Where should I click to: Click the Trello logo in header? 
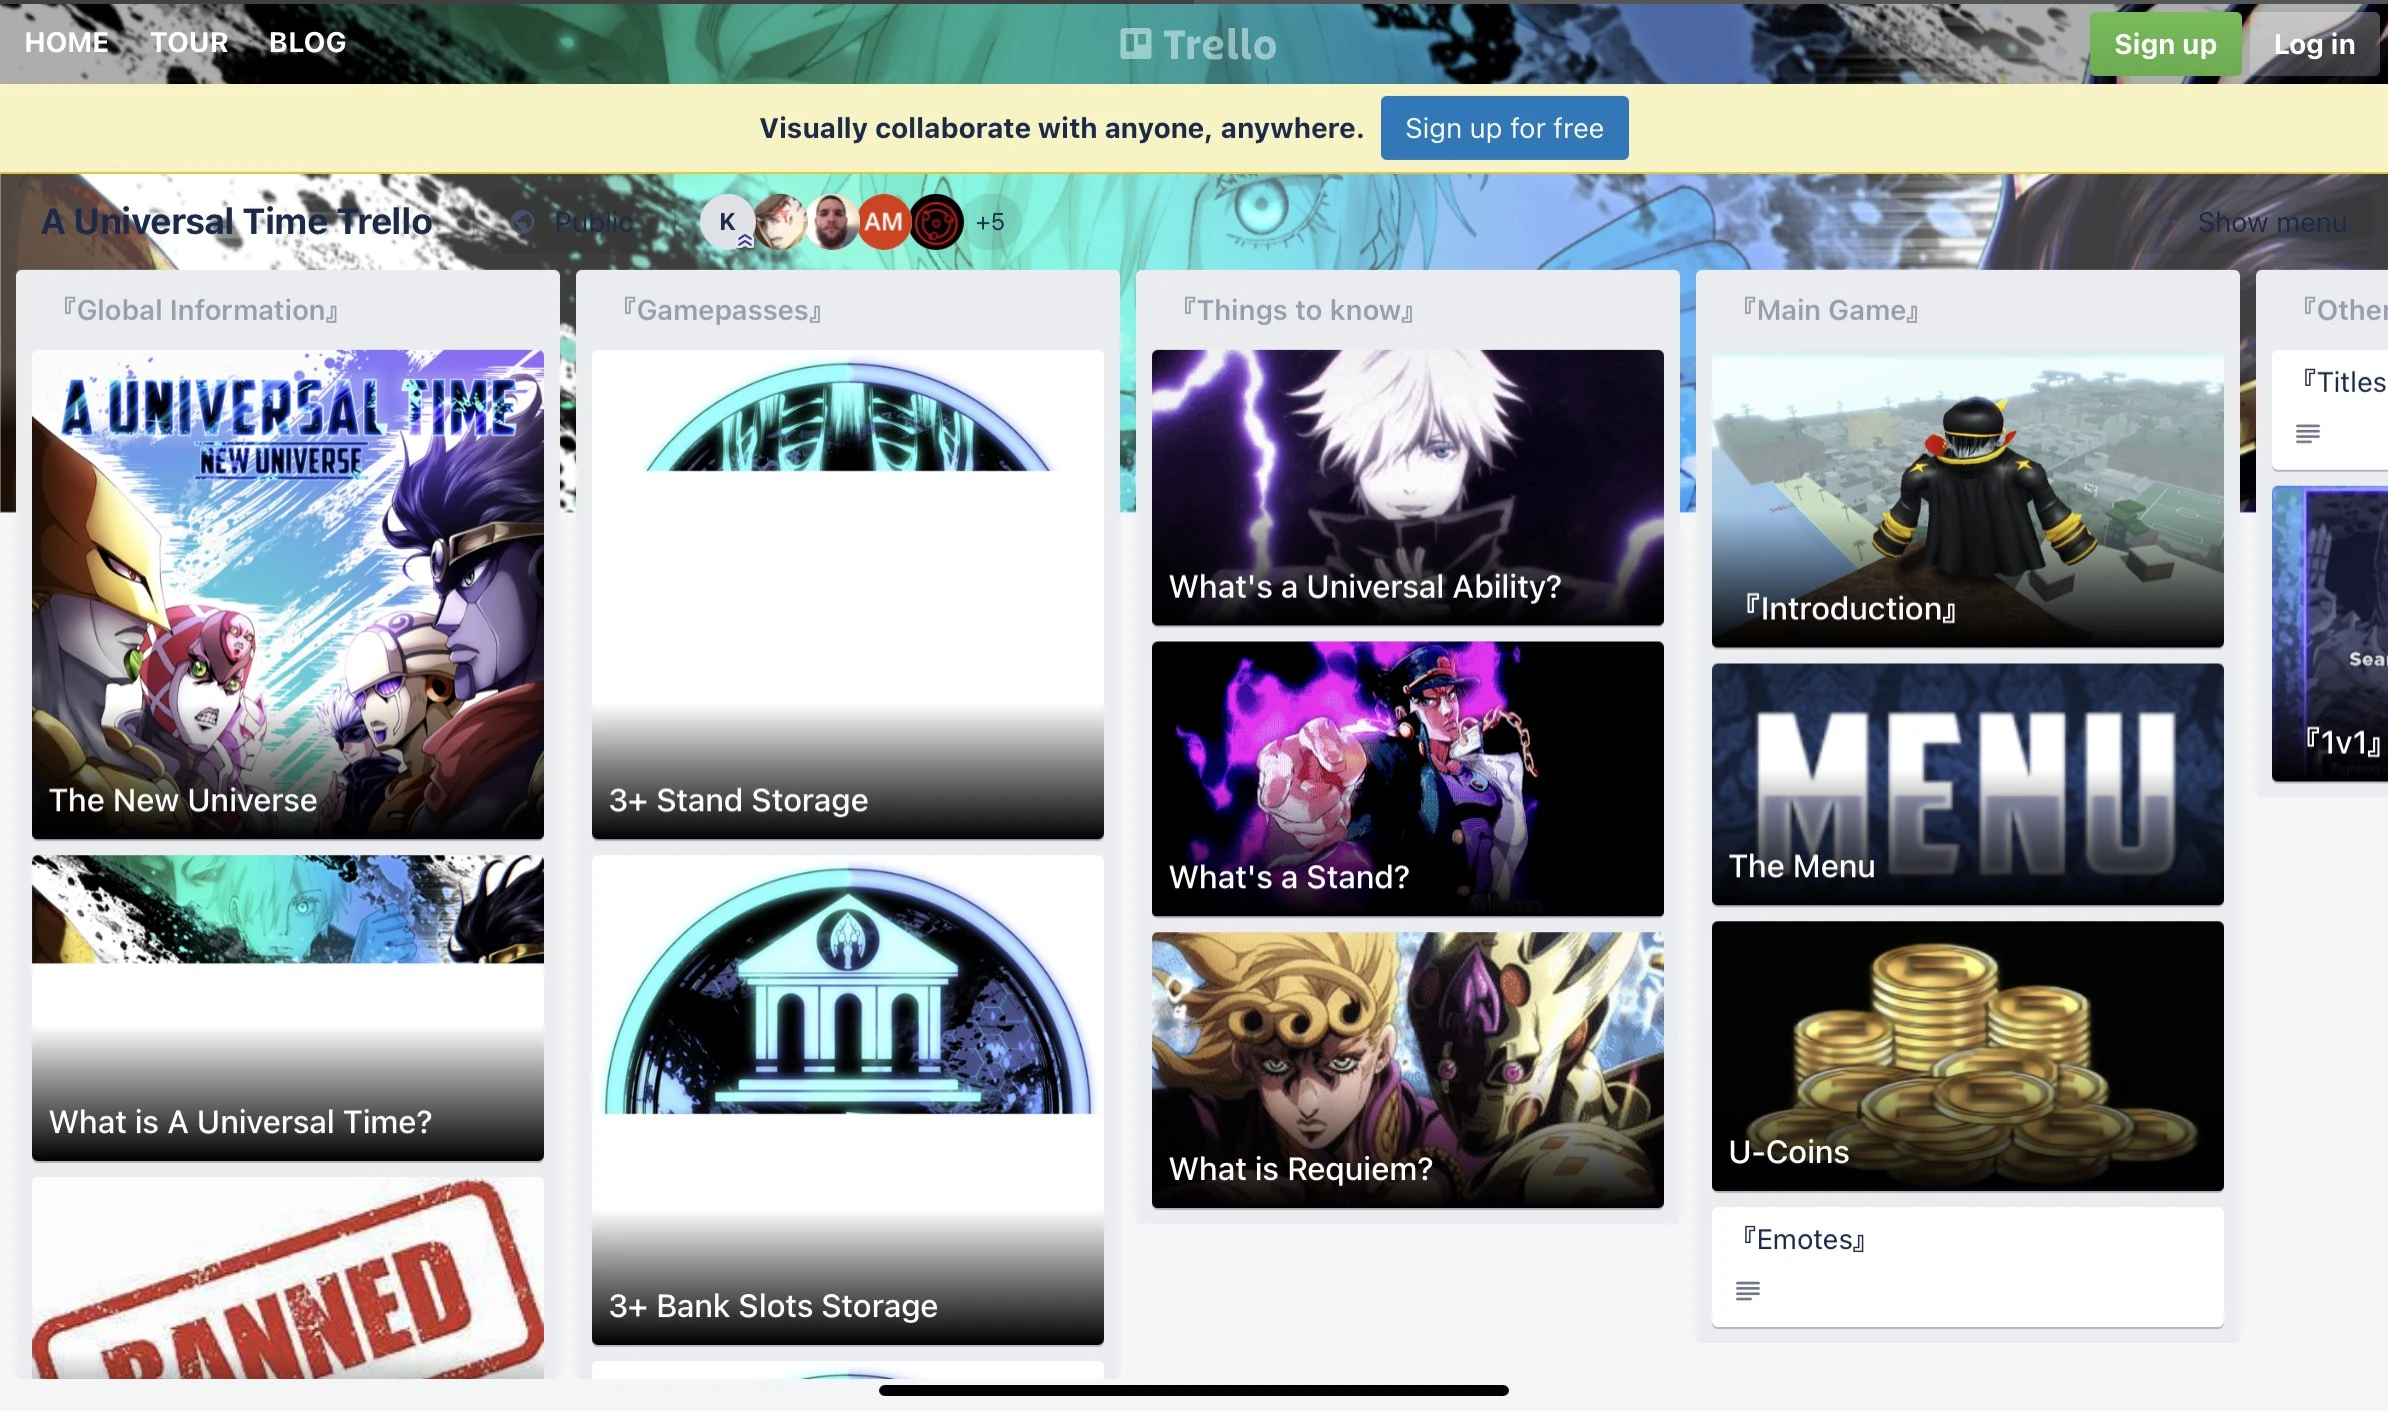pyautogui.click(x=1197, y=44)
